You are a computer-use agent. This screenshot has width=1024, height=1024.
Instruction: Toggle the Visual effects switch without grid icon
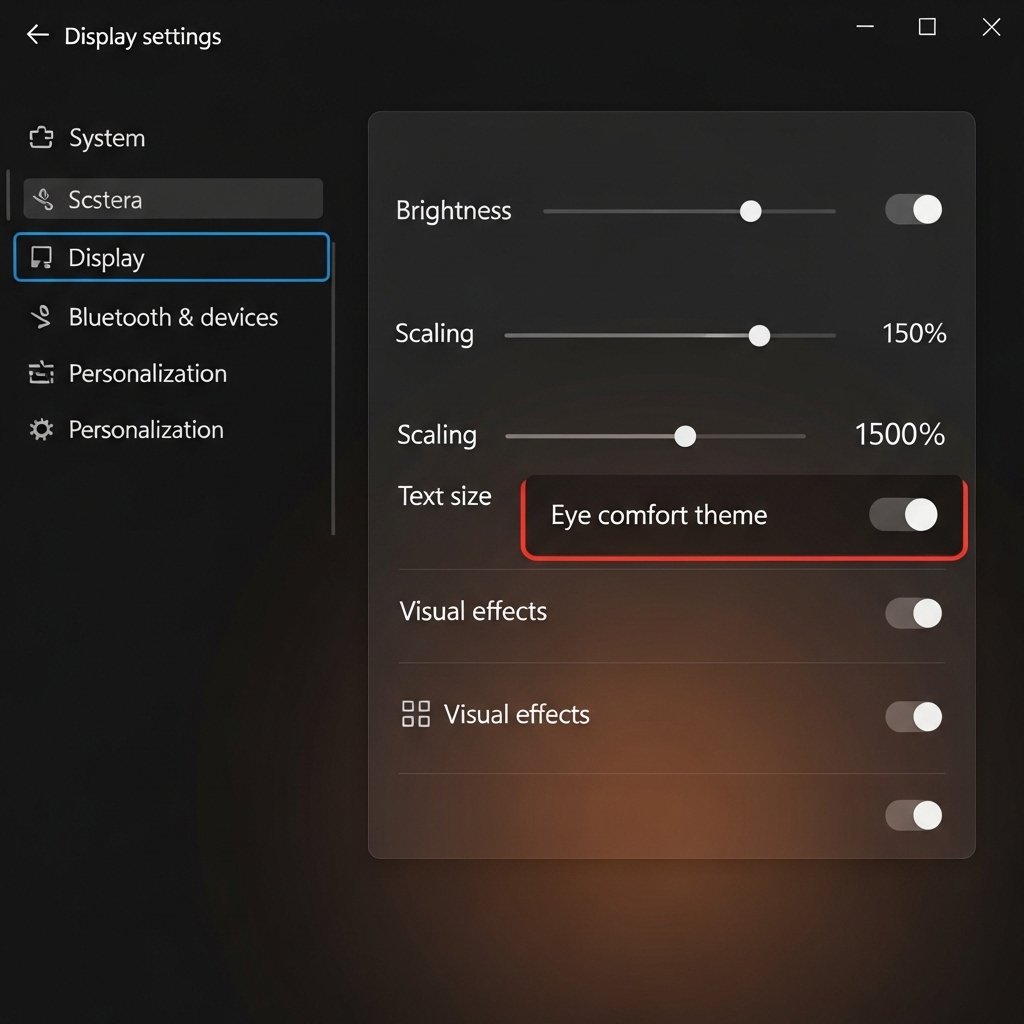913,613
